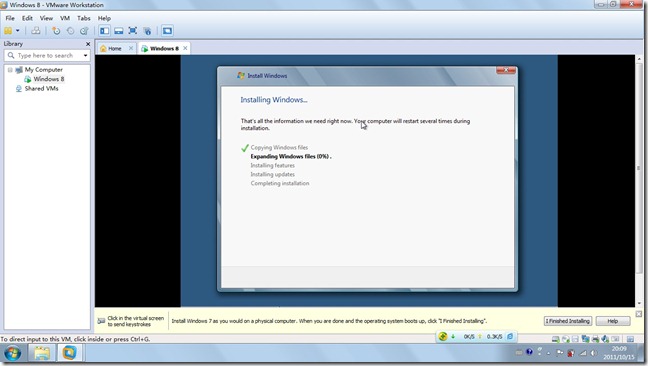Click the blue icon on speed widget
Screen dimensions: 648x366
coord(510,337)
